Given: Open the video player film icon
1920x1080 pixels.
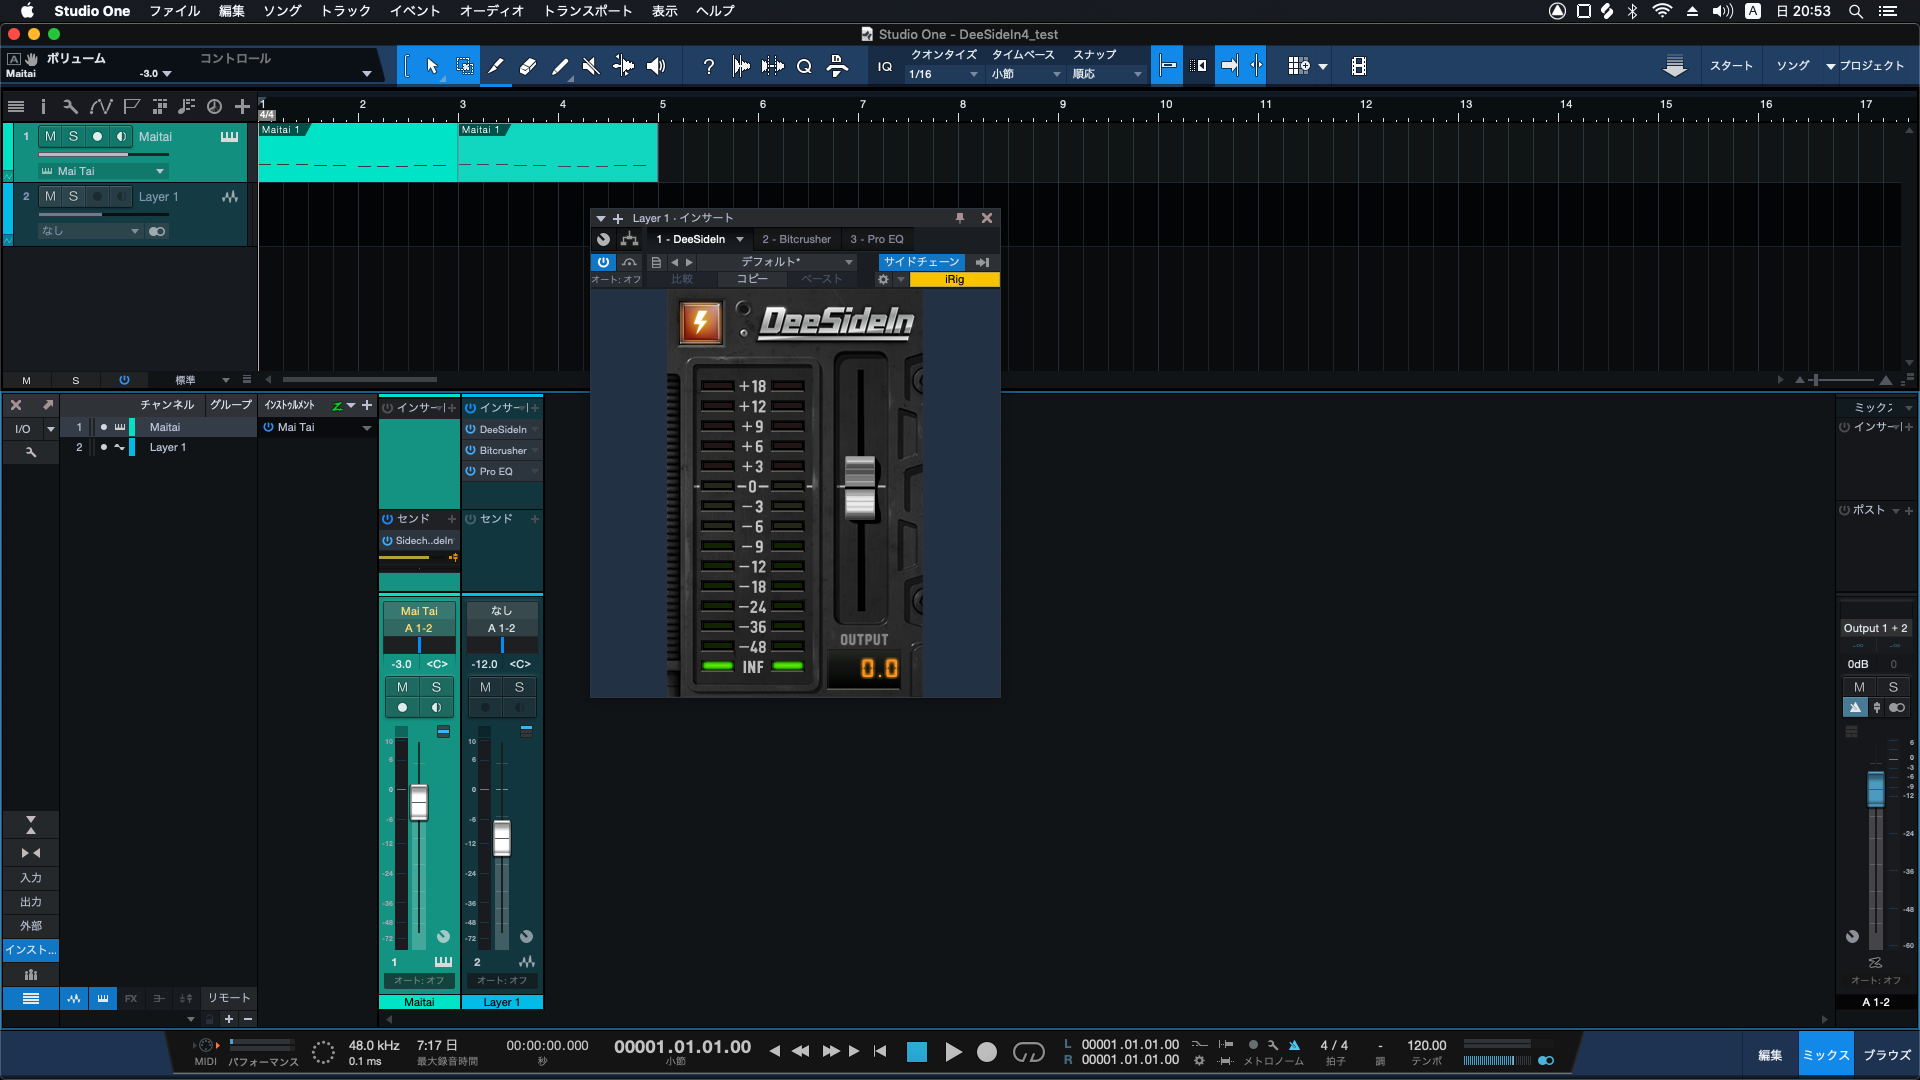Looking at the screenshot, I should (x=1358, y=66).
